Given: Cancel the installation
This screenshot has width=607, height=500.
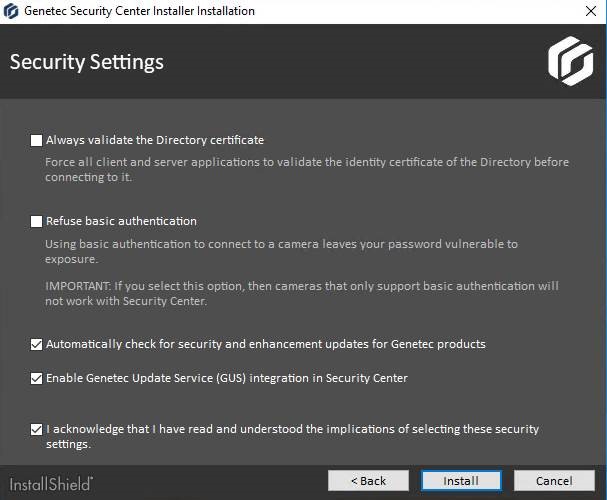Looking at the screenshot, I should click(554, 481).
